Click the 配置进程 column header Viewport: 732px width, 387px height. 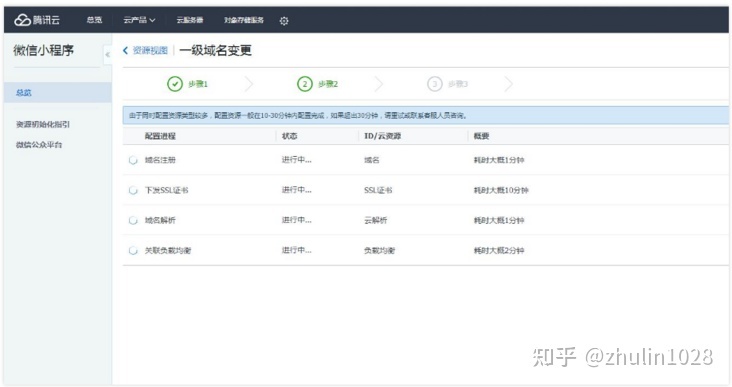point(160,136)
